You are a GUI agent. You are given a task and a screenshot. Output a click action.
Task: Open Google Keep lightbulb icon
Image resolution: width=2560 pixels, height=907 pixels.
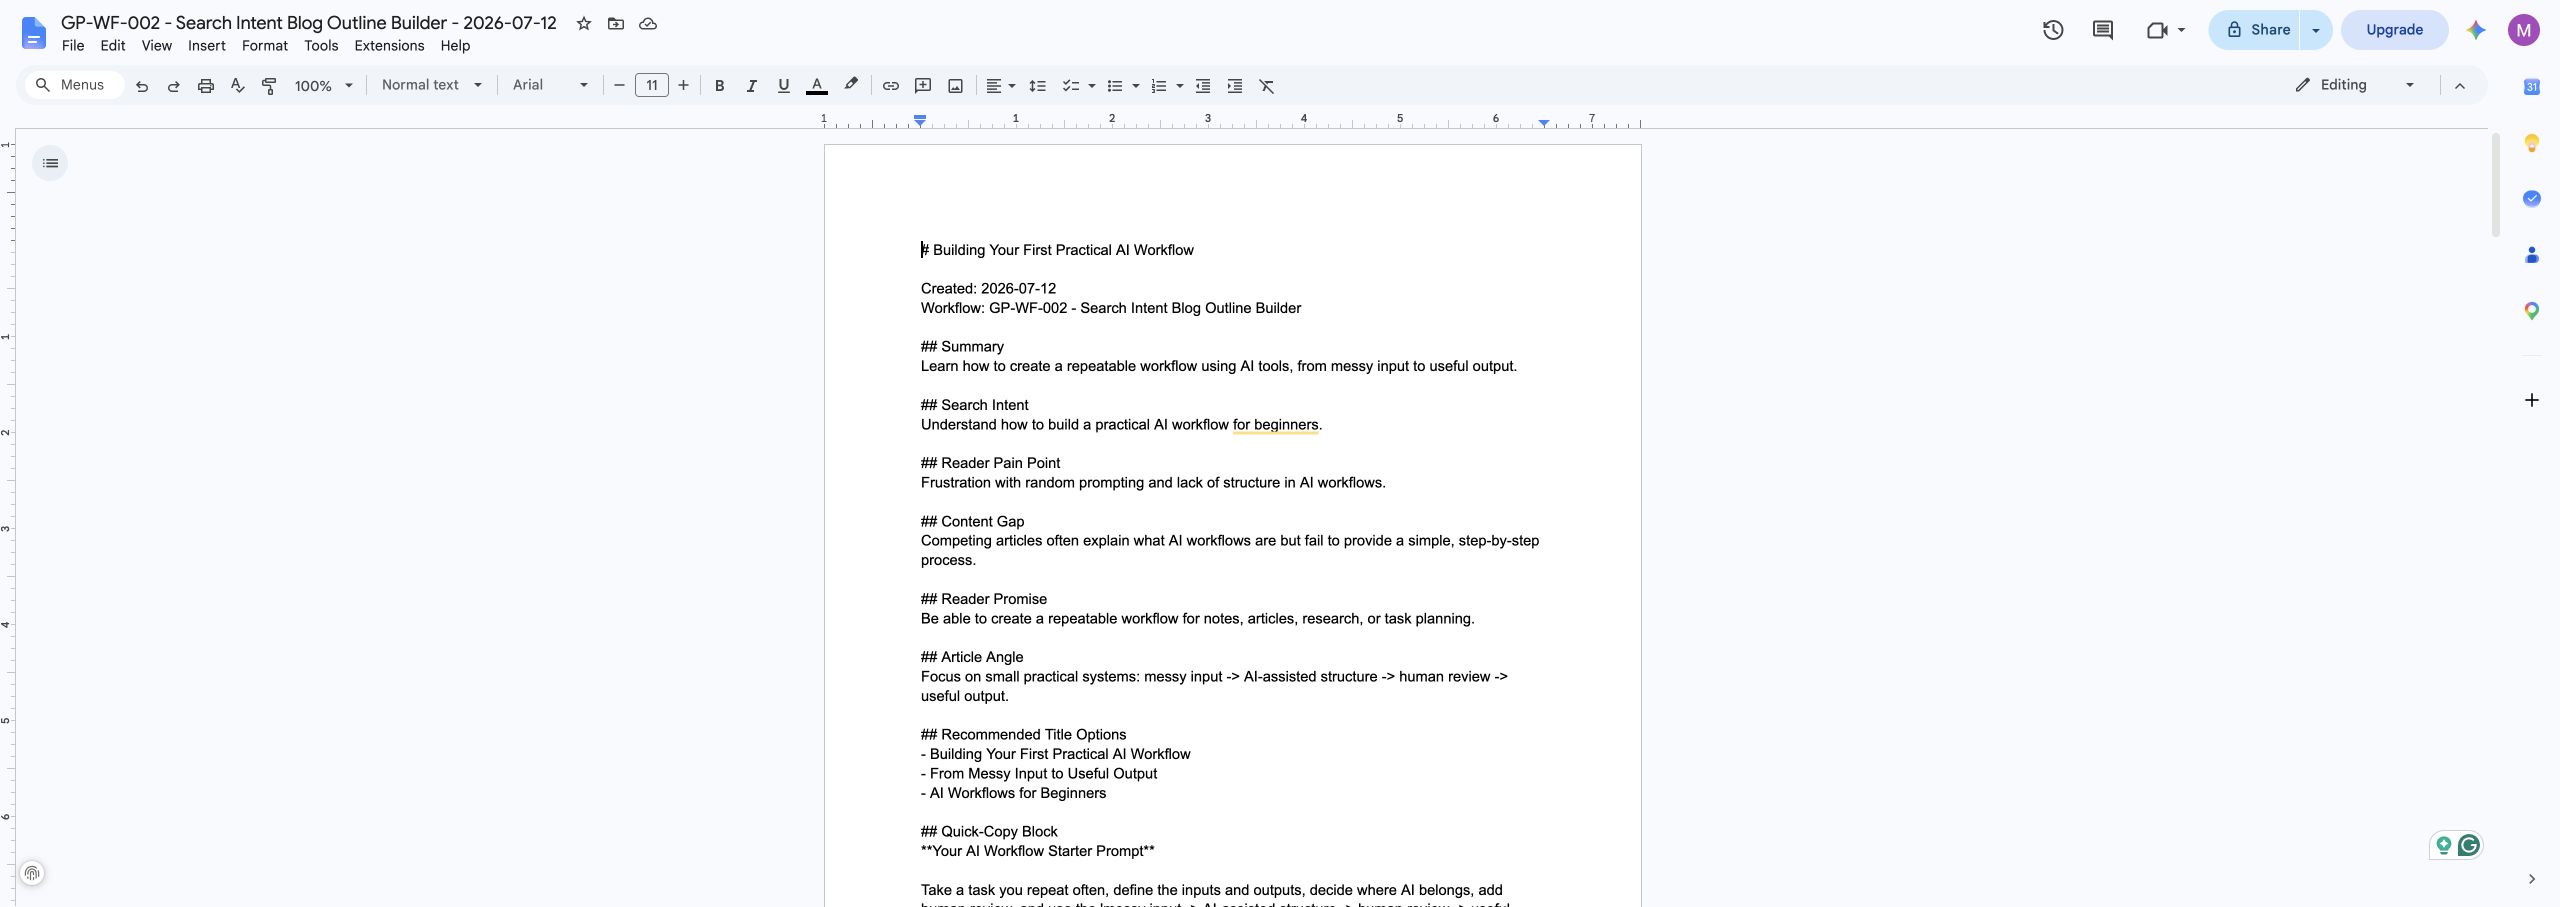[x=2532, y=143]
